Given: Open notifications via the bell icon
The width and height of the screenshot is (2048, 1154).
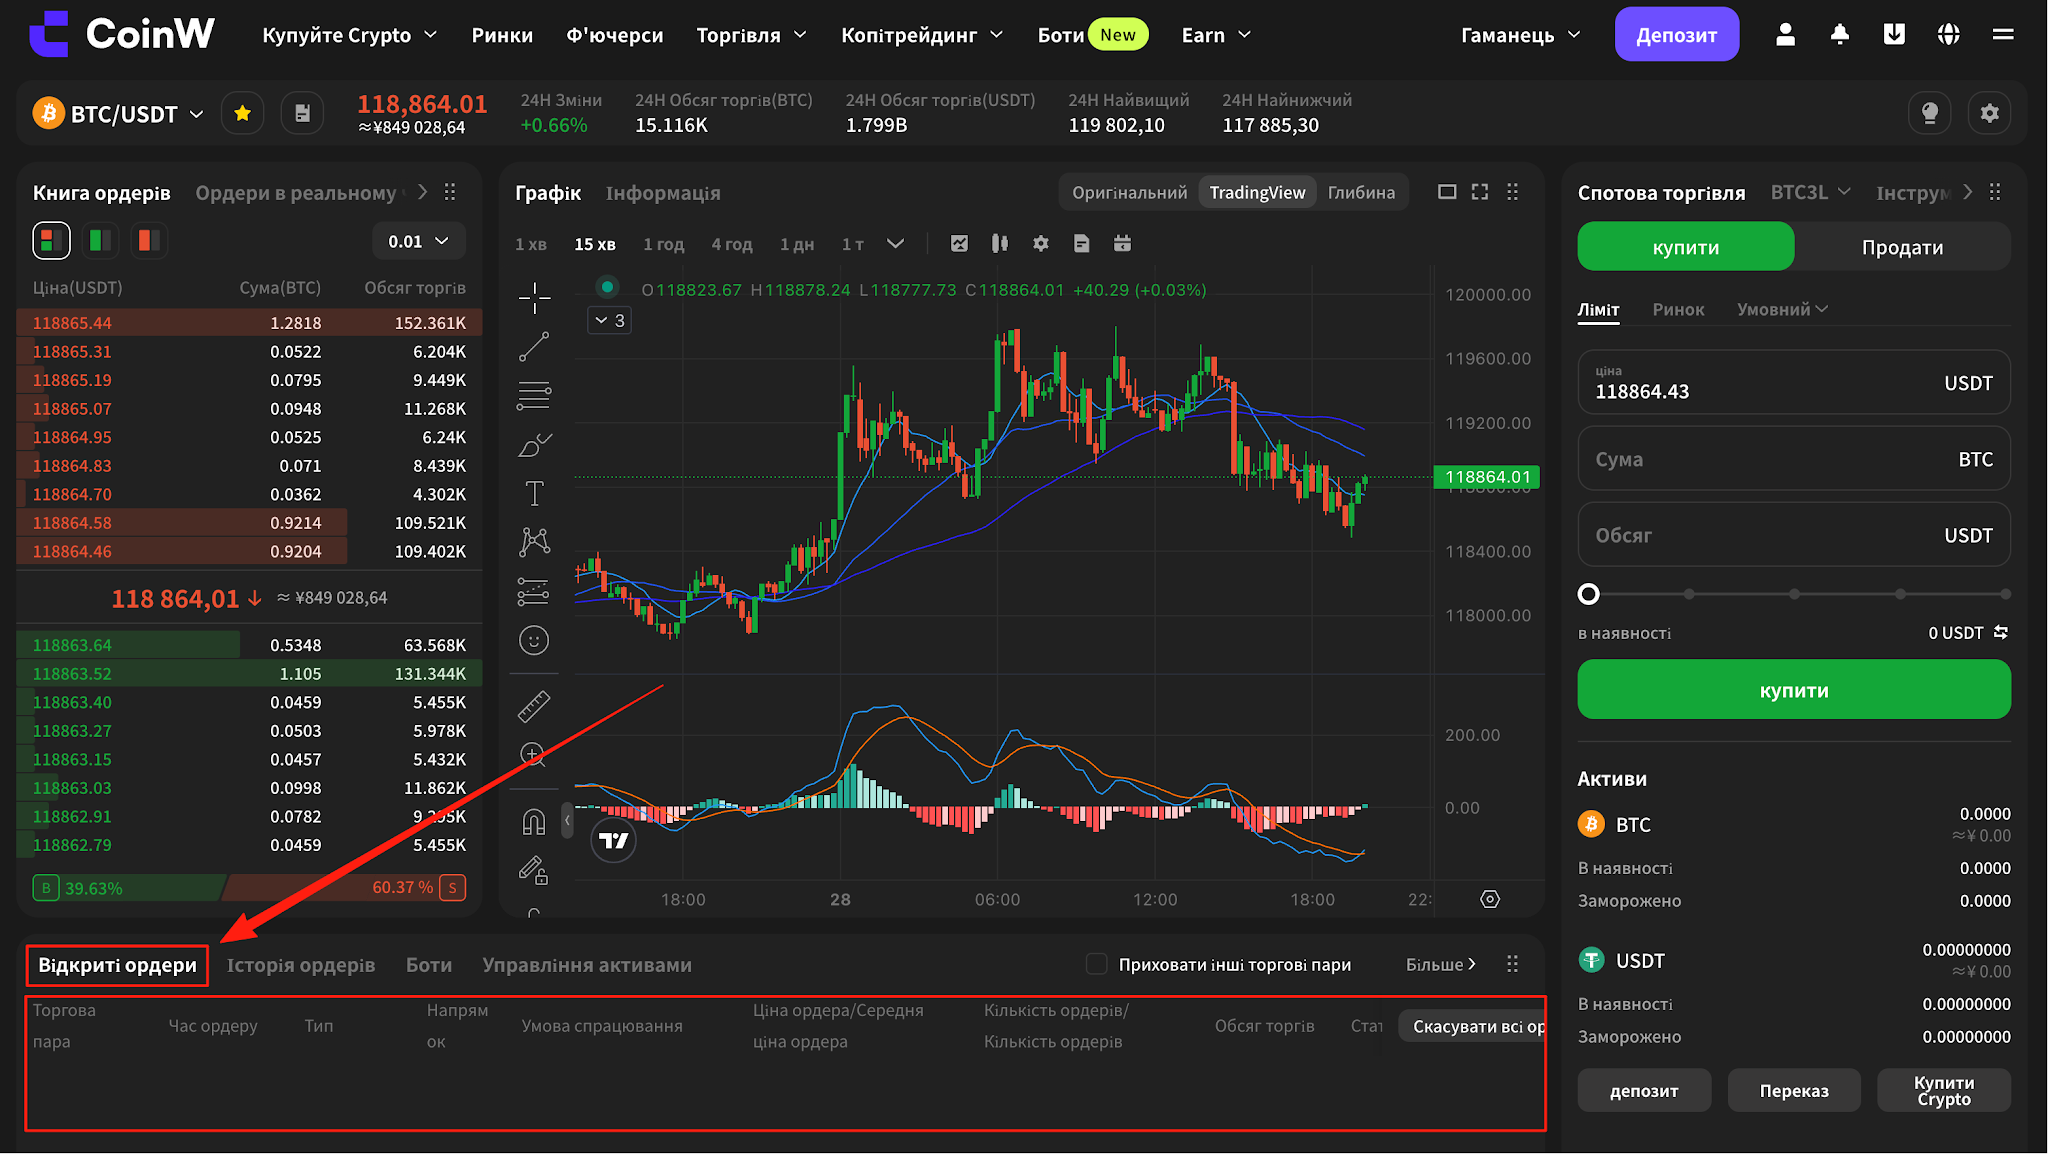Looking at the screenshot, I should pos(1839,35).
